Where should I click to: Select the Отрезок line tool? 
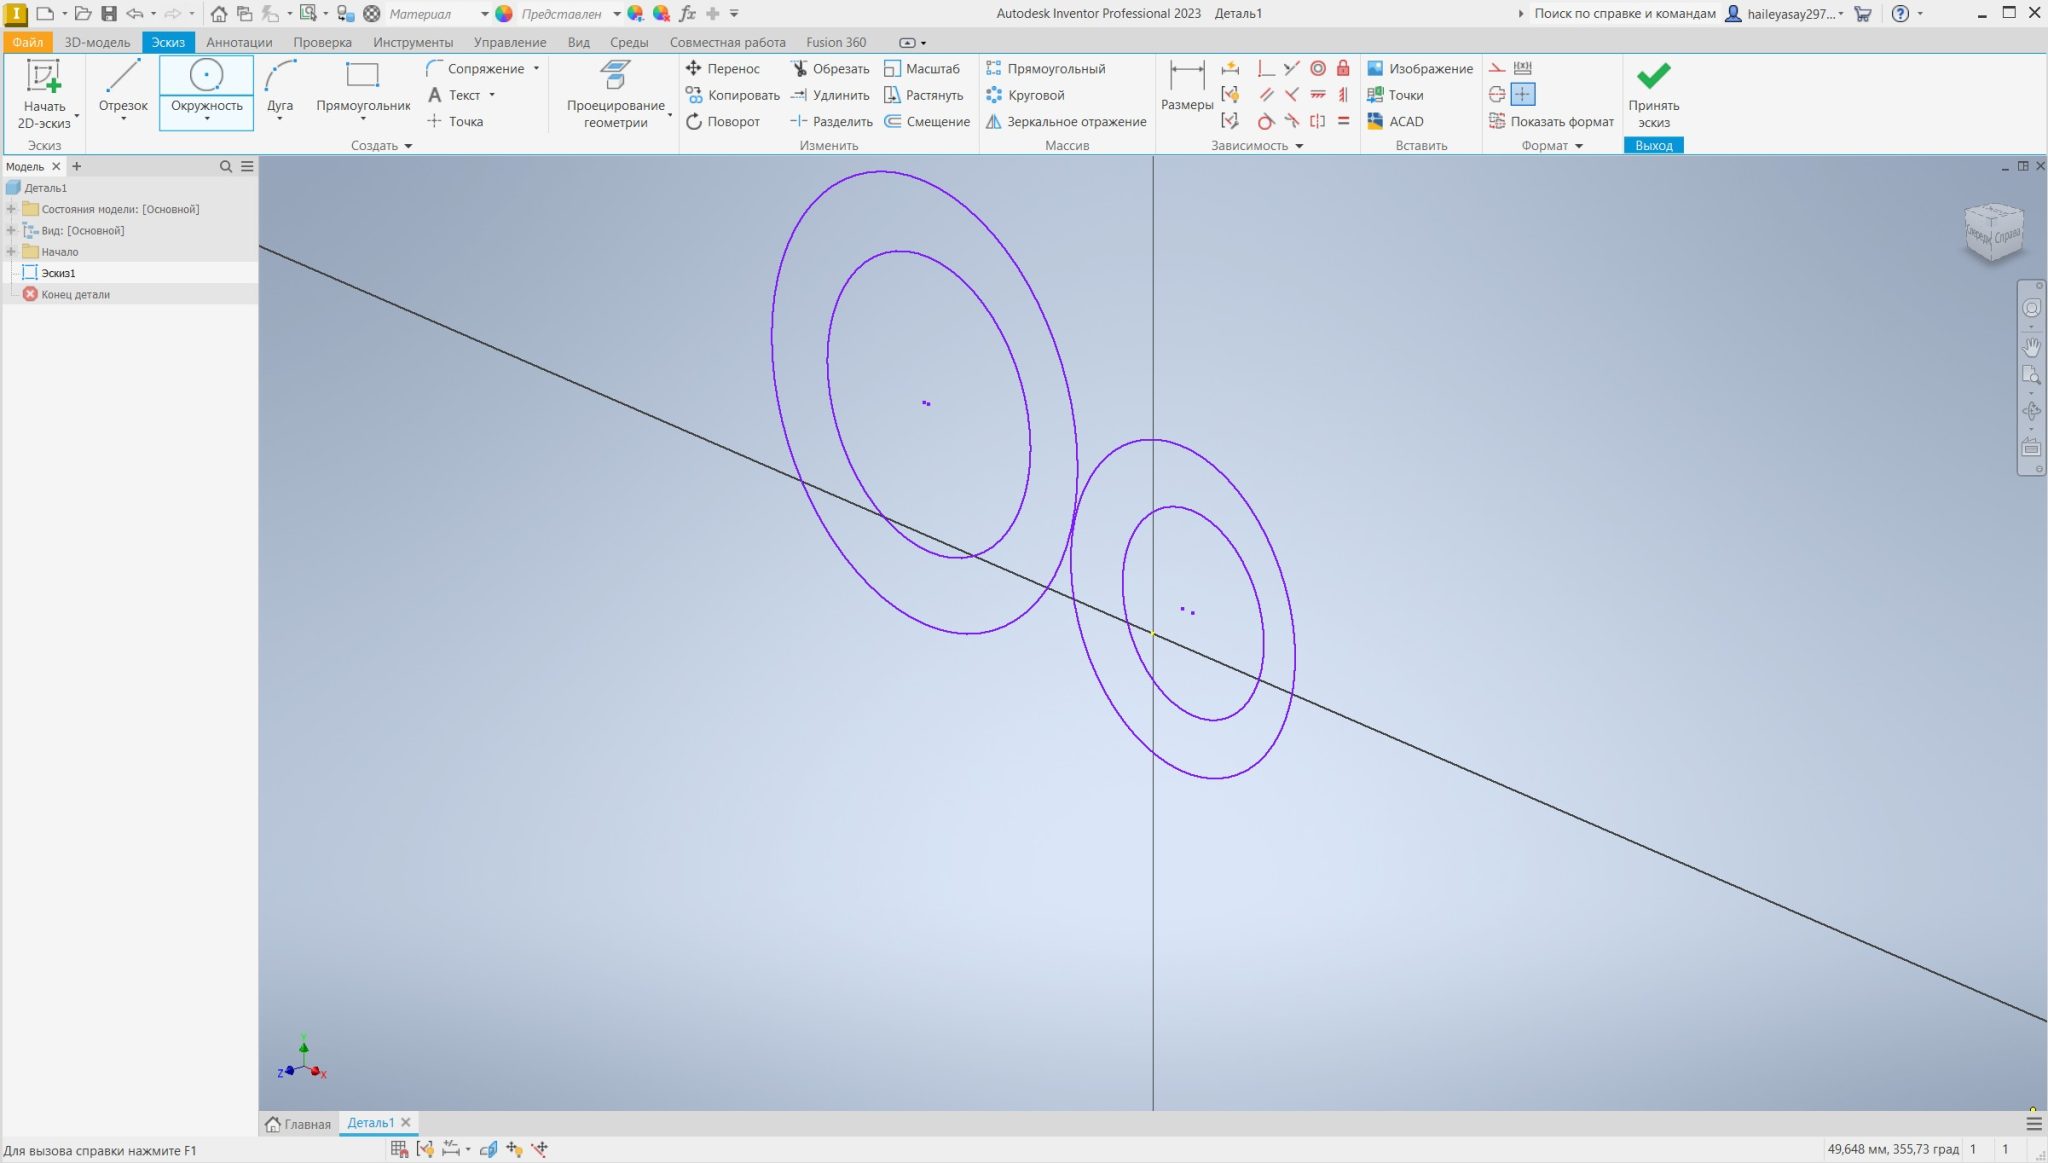pos(123,88)
